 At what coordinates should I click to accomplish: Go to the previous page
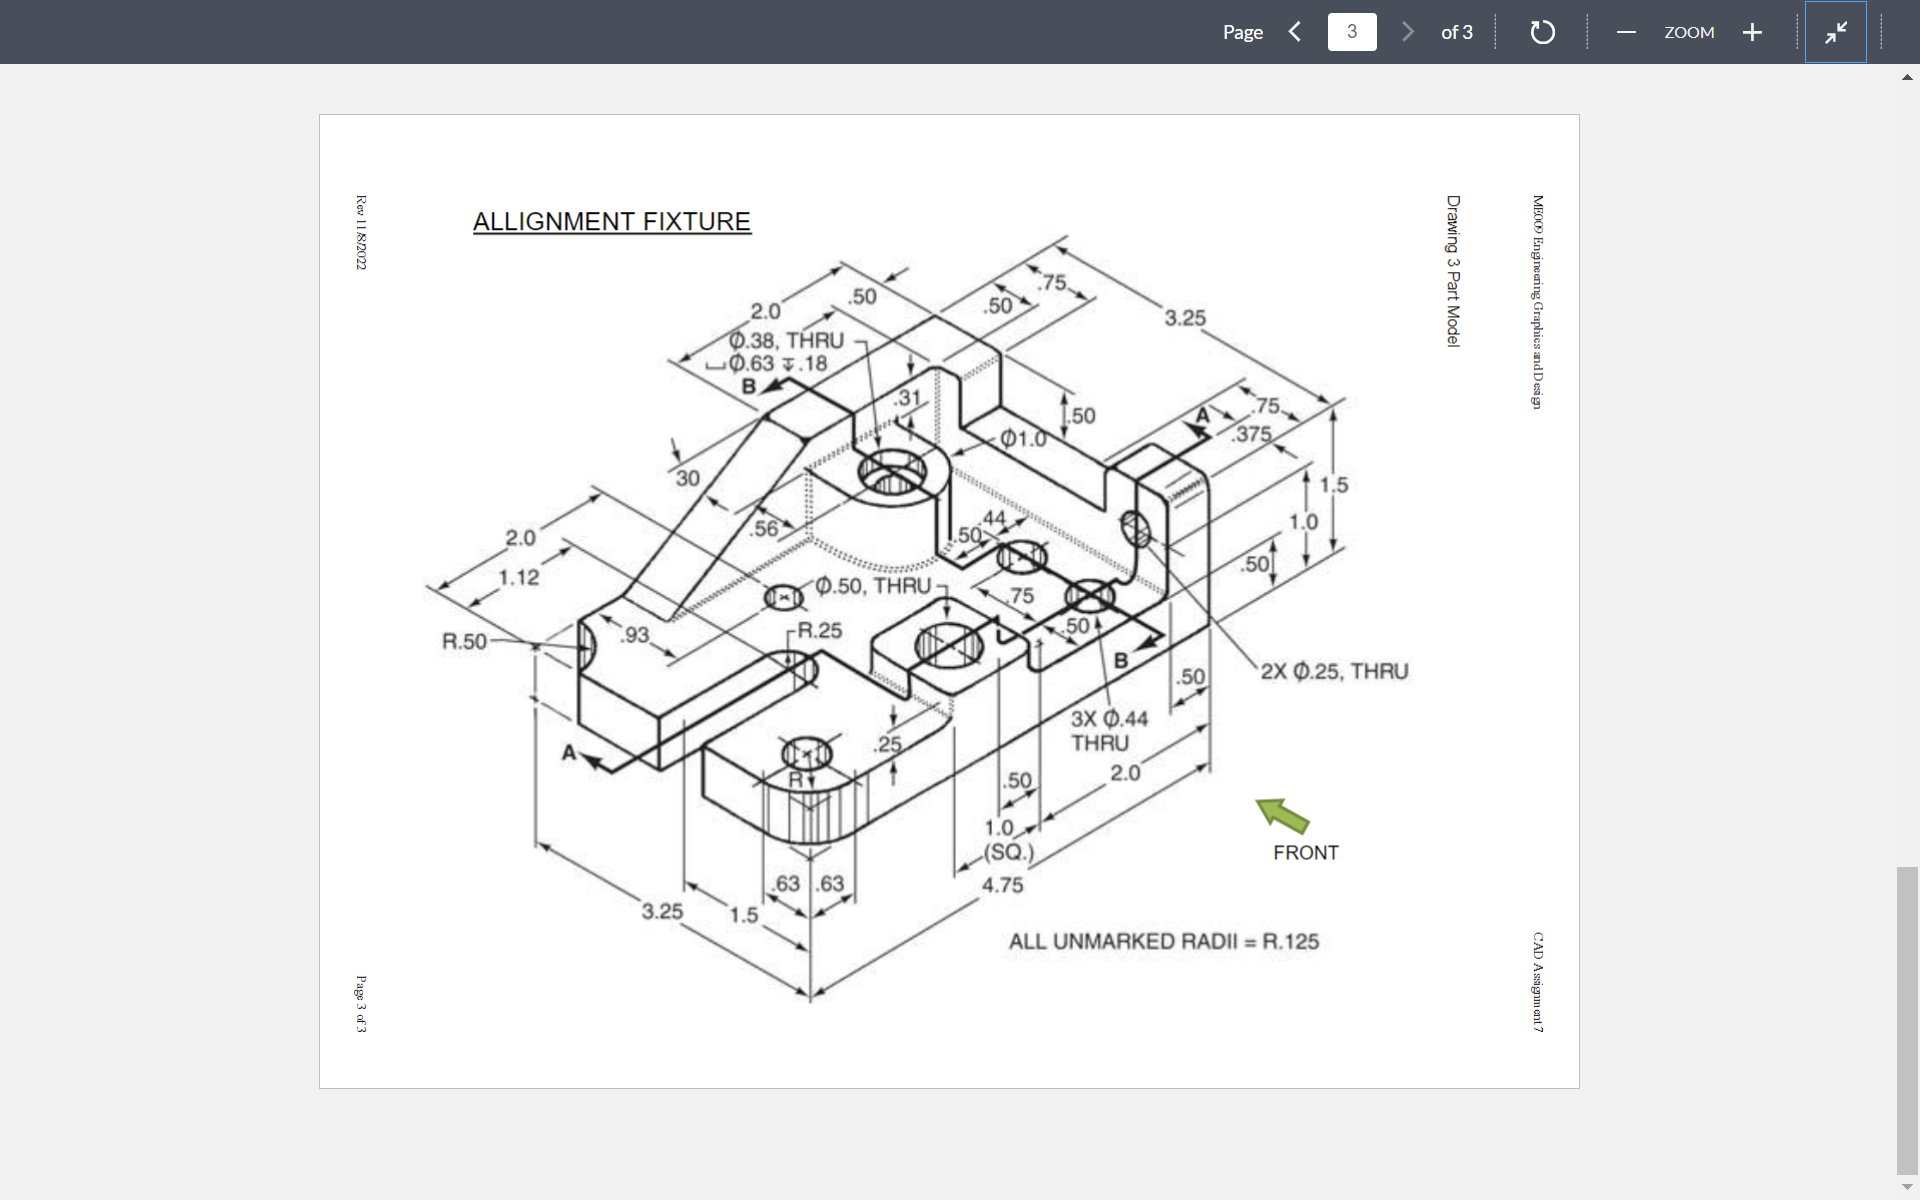tap(1294, 32)
